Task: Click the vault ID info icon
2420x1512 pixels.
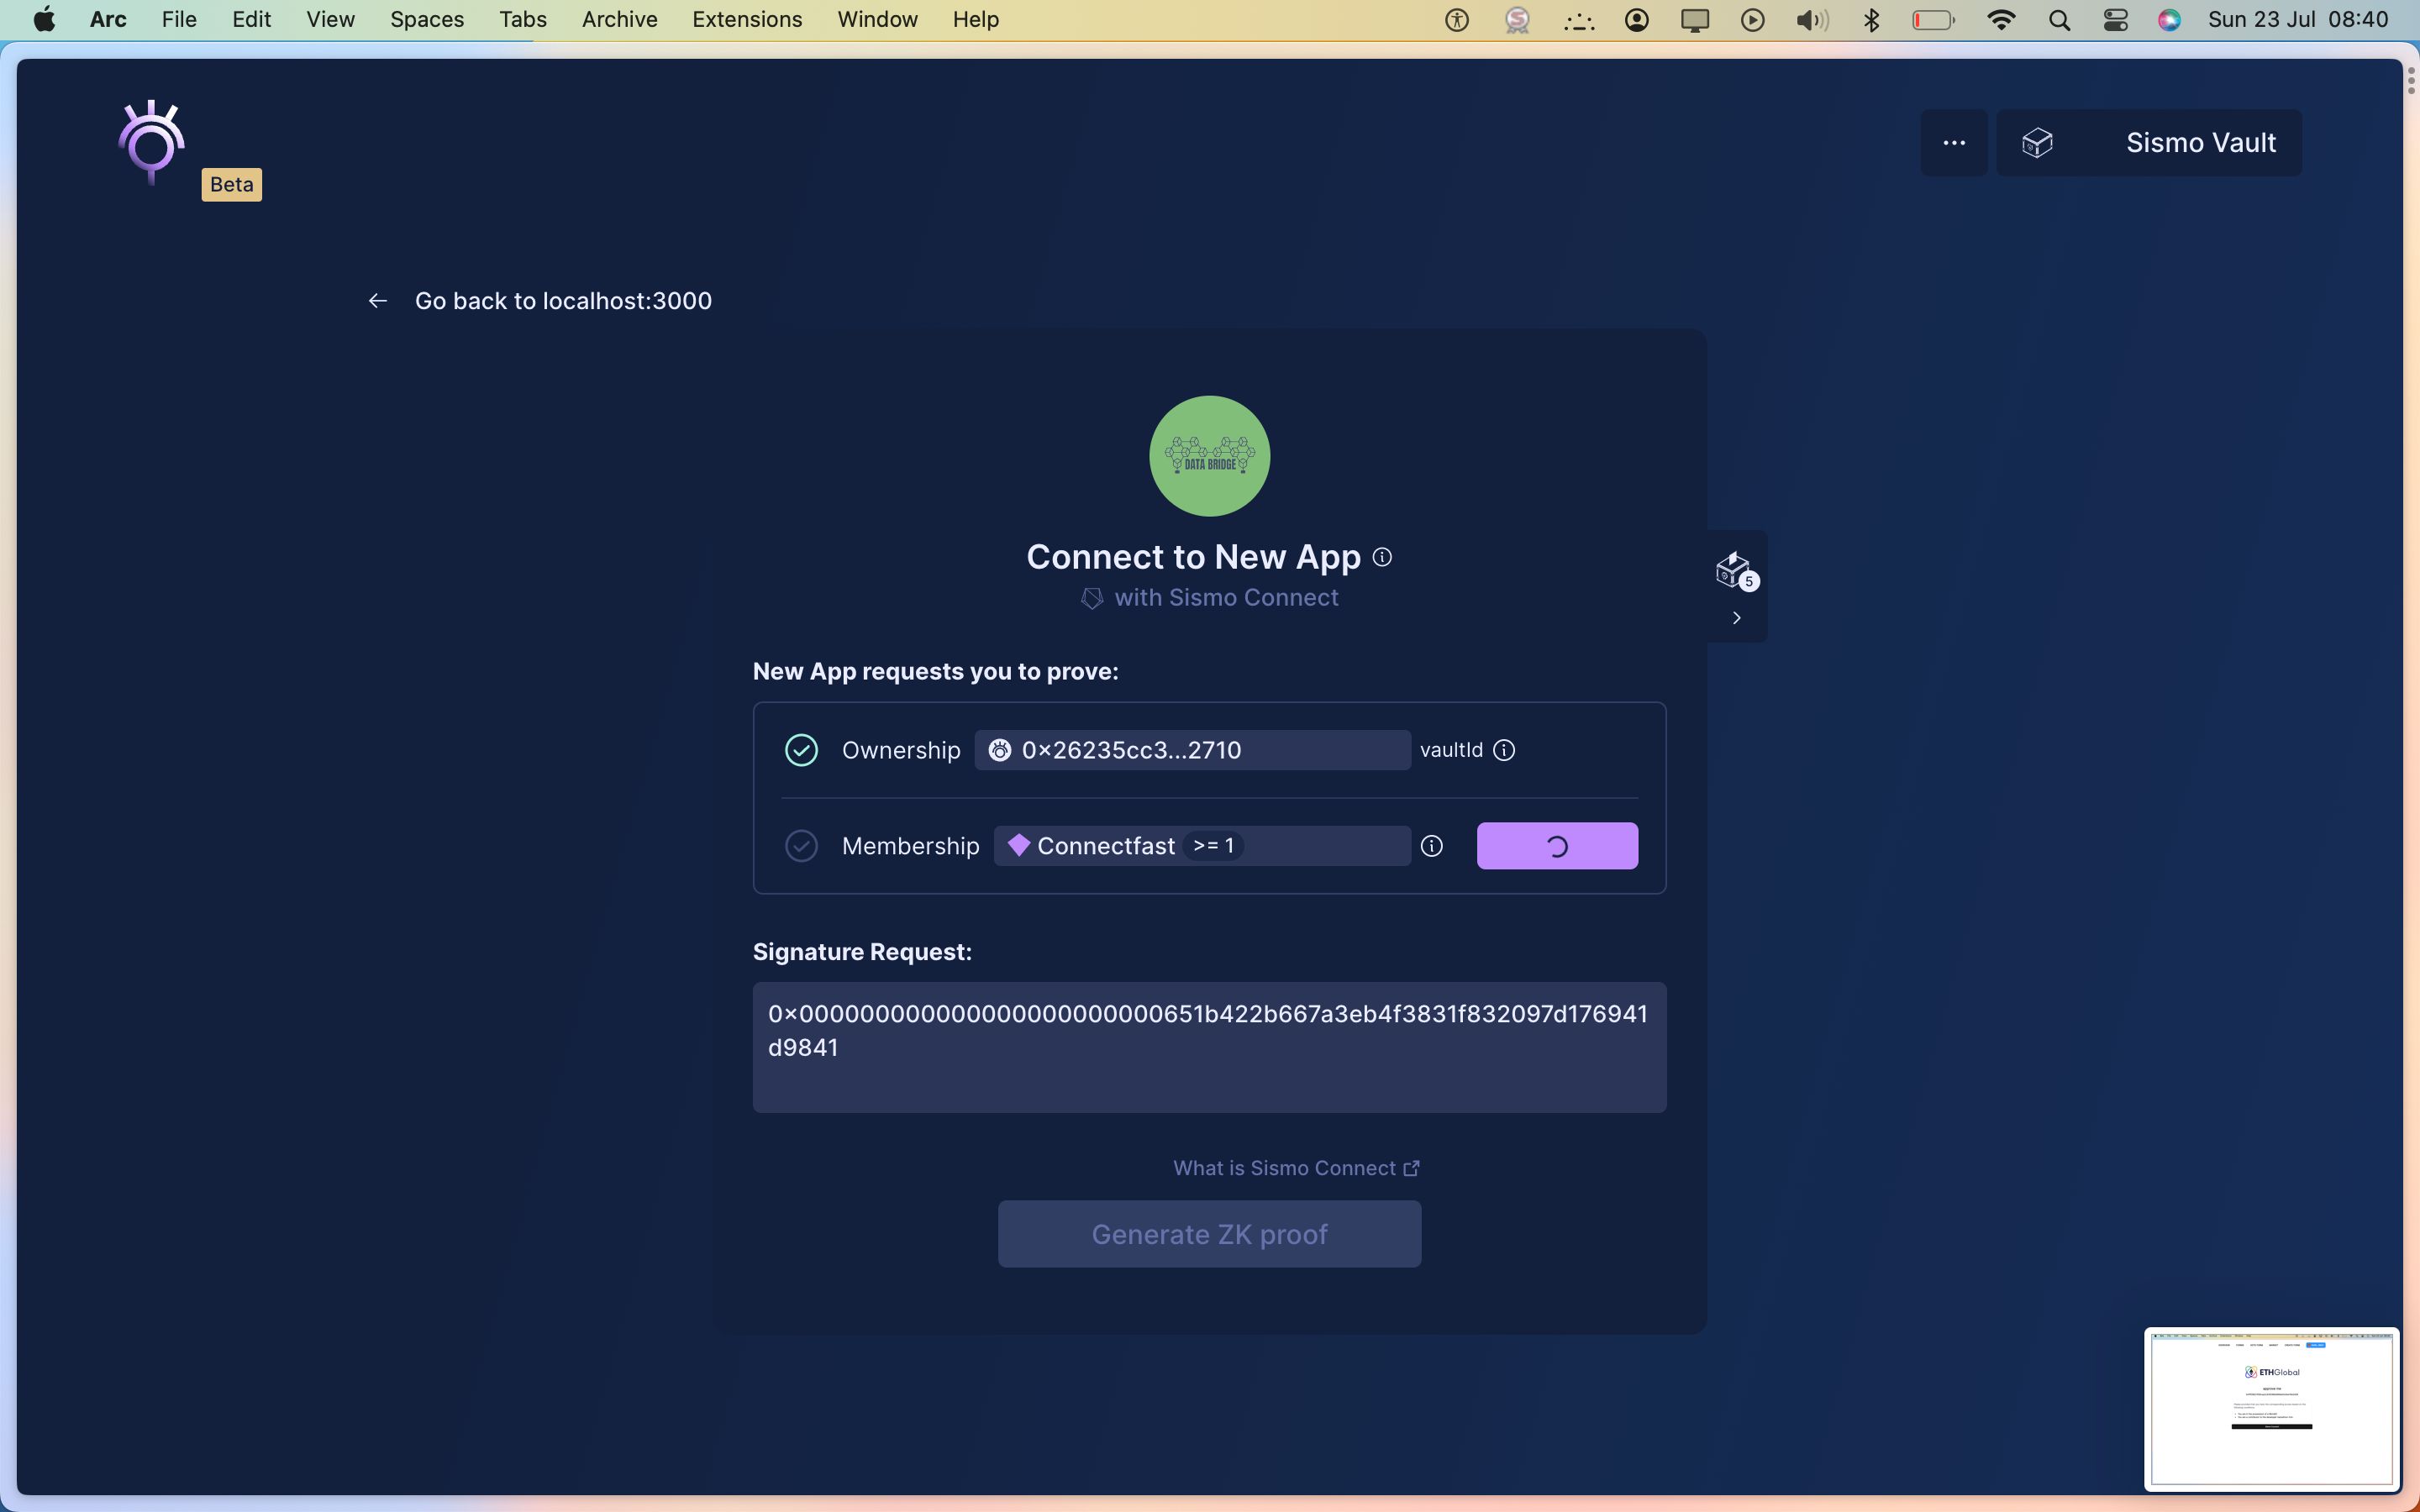Action: pyautogui.click(x=1502, y=749)
